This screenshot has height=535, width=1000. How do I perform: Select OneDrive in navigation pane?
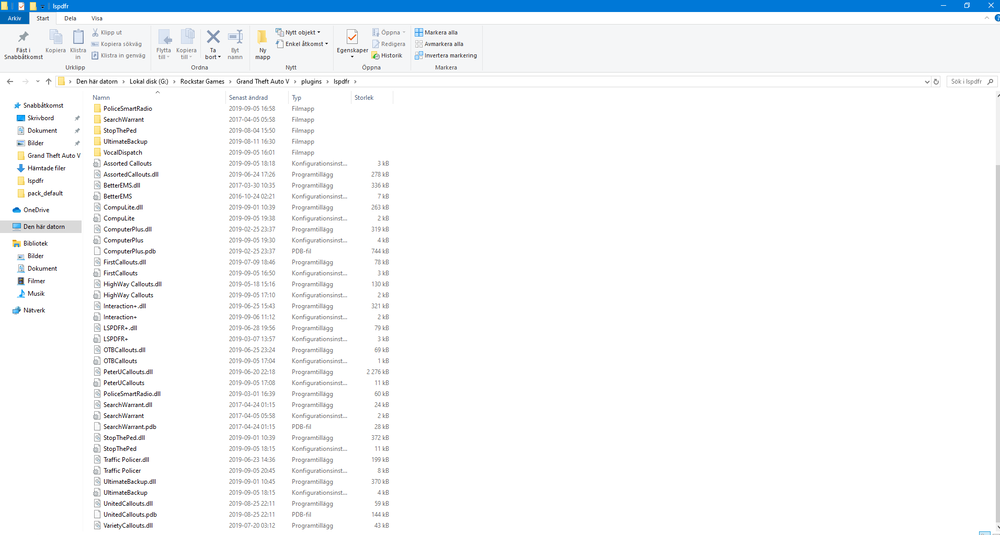[36, 210]
